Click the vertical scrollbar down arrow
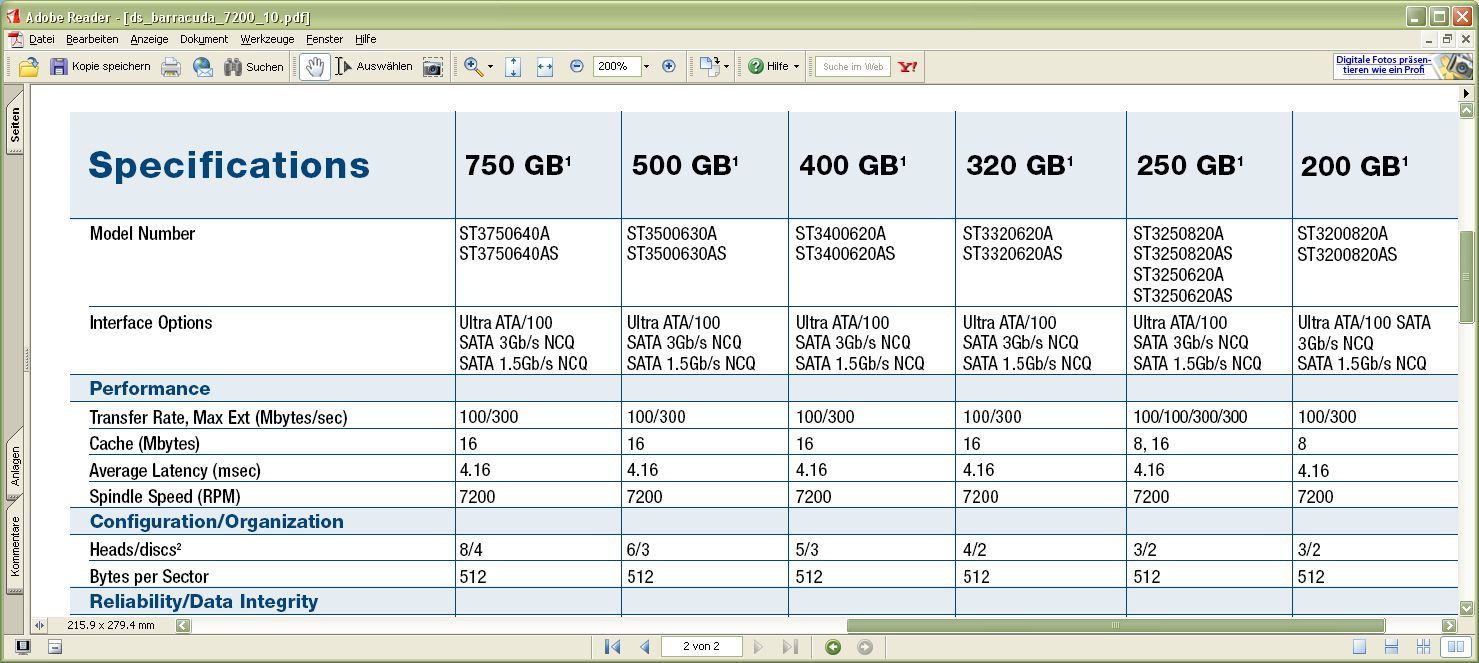Viewport: 1479px width, 663px height. [x=1467, y=607]
